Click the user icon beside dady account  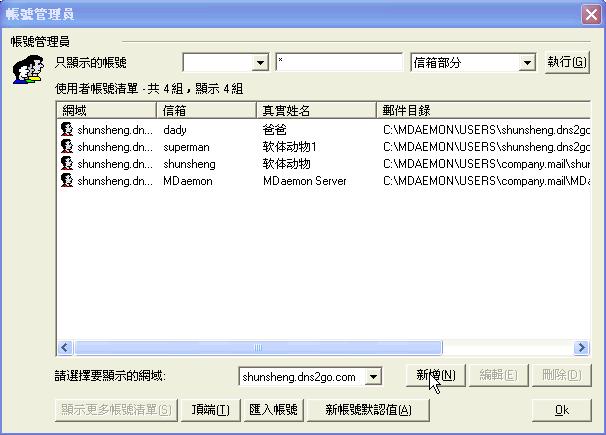click(x=66, y=130)
